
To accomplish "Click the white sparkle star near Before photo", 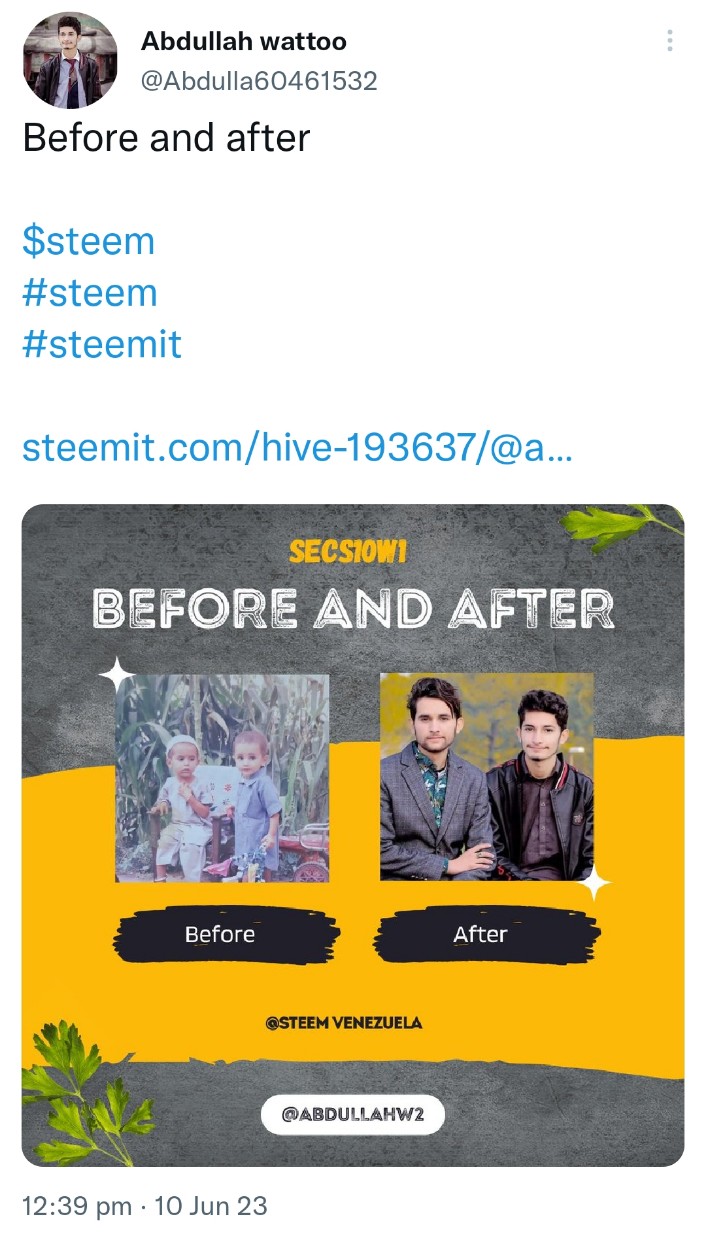I will pyautogui.click(x=116, y=675).
